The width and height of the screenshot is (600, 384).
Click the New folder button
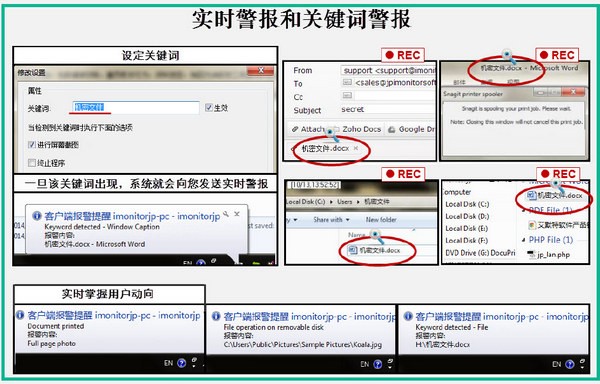click(381, 220)
